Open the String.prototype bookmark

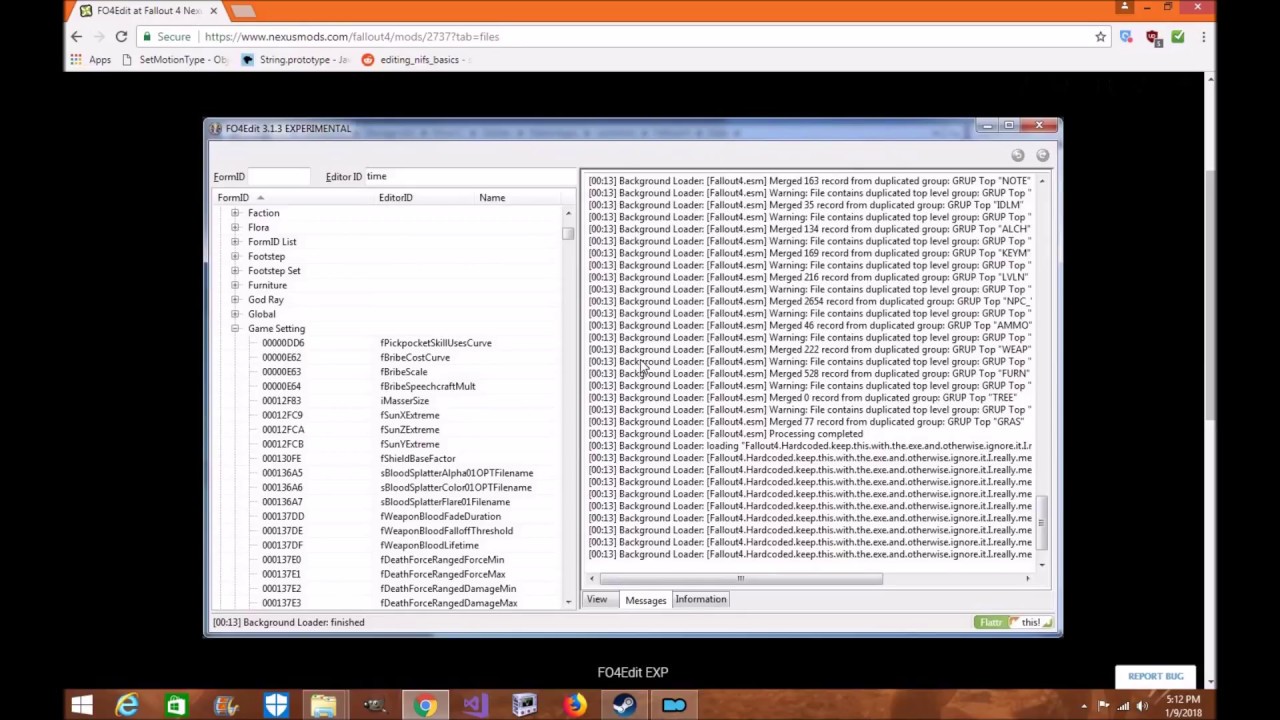(295, 60)
